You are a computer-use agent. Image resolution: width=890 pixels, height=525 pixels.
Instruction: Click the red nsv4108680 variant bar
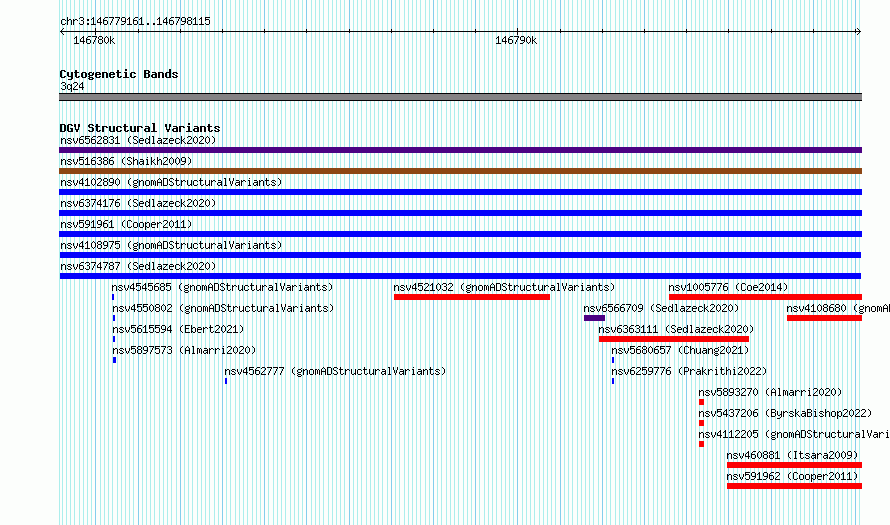(825, 318)
